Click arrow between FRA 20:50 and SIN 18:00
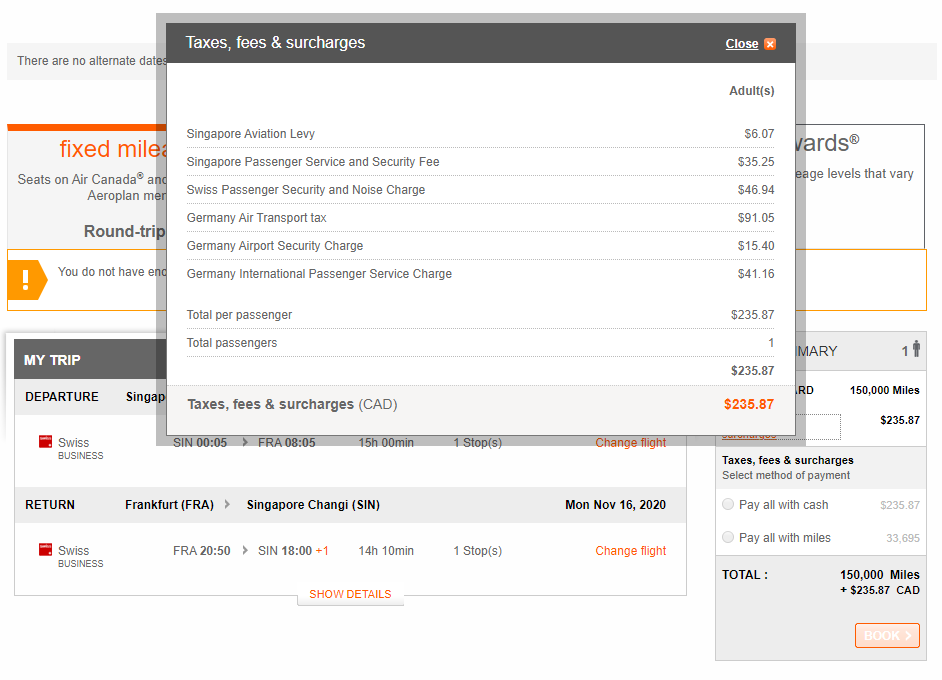The image size is (942, 680). [x=245, y=550]
